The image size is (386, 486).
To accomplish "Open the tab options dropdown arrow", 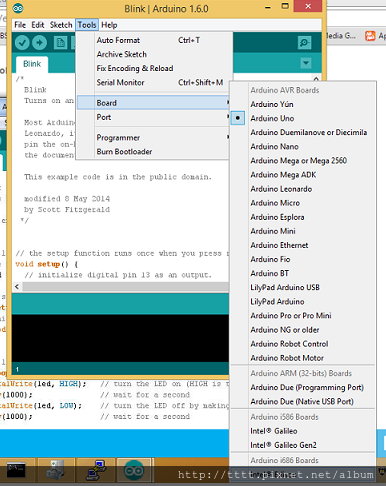I will coord(306,63).
